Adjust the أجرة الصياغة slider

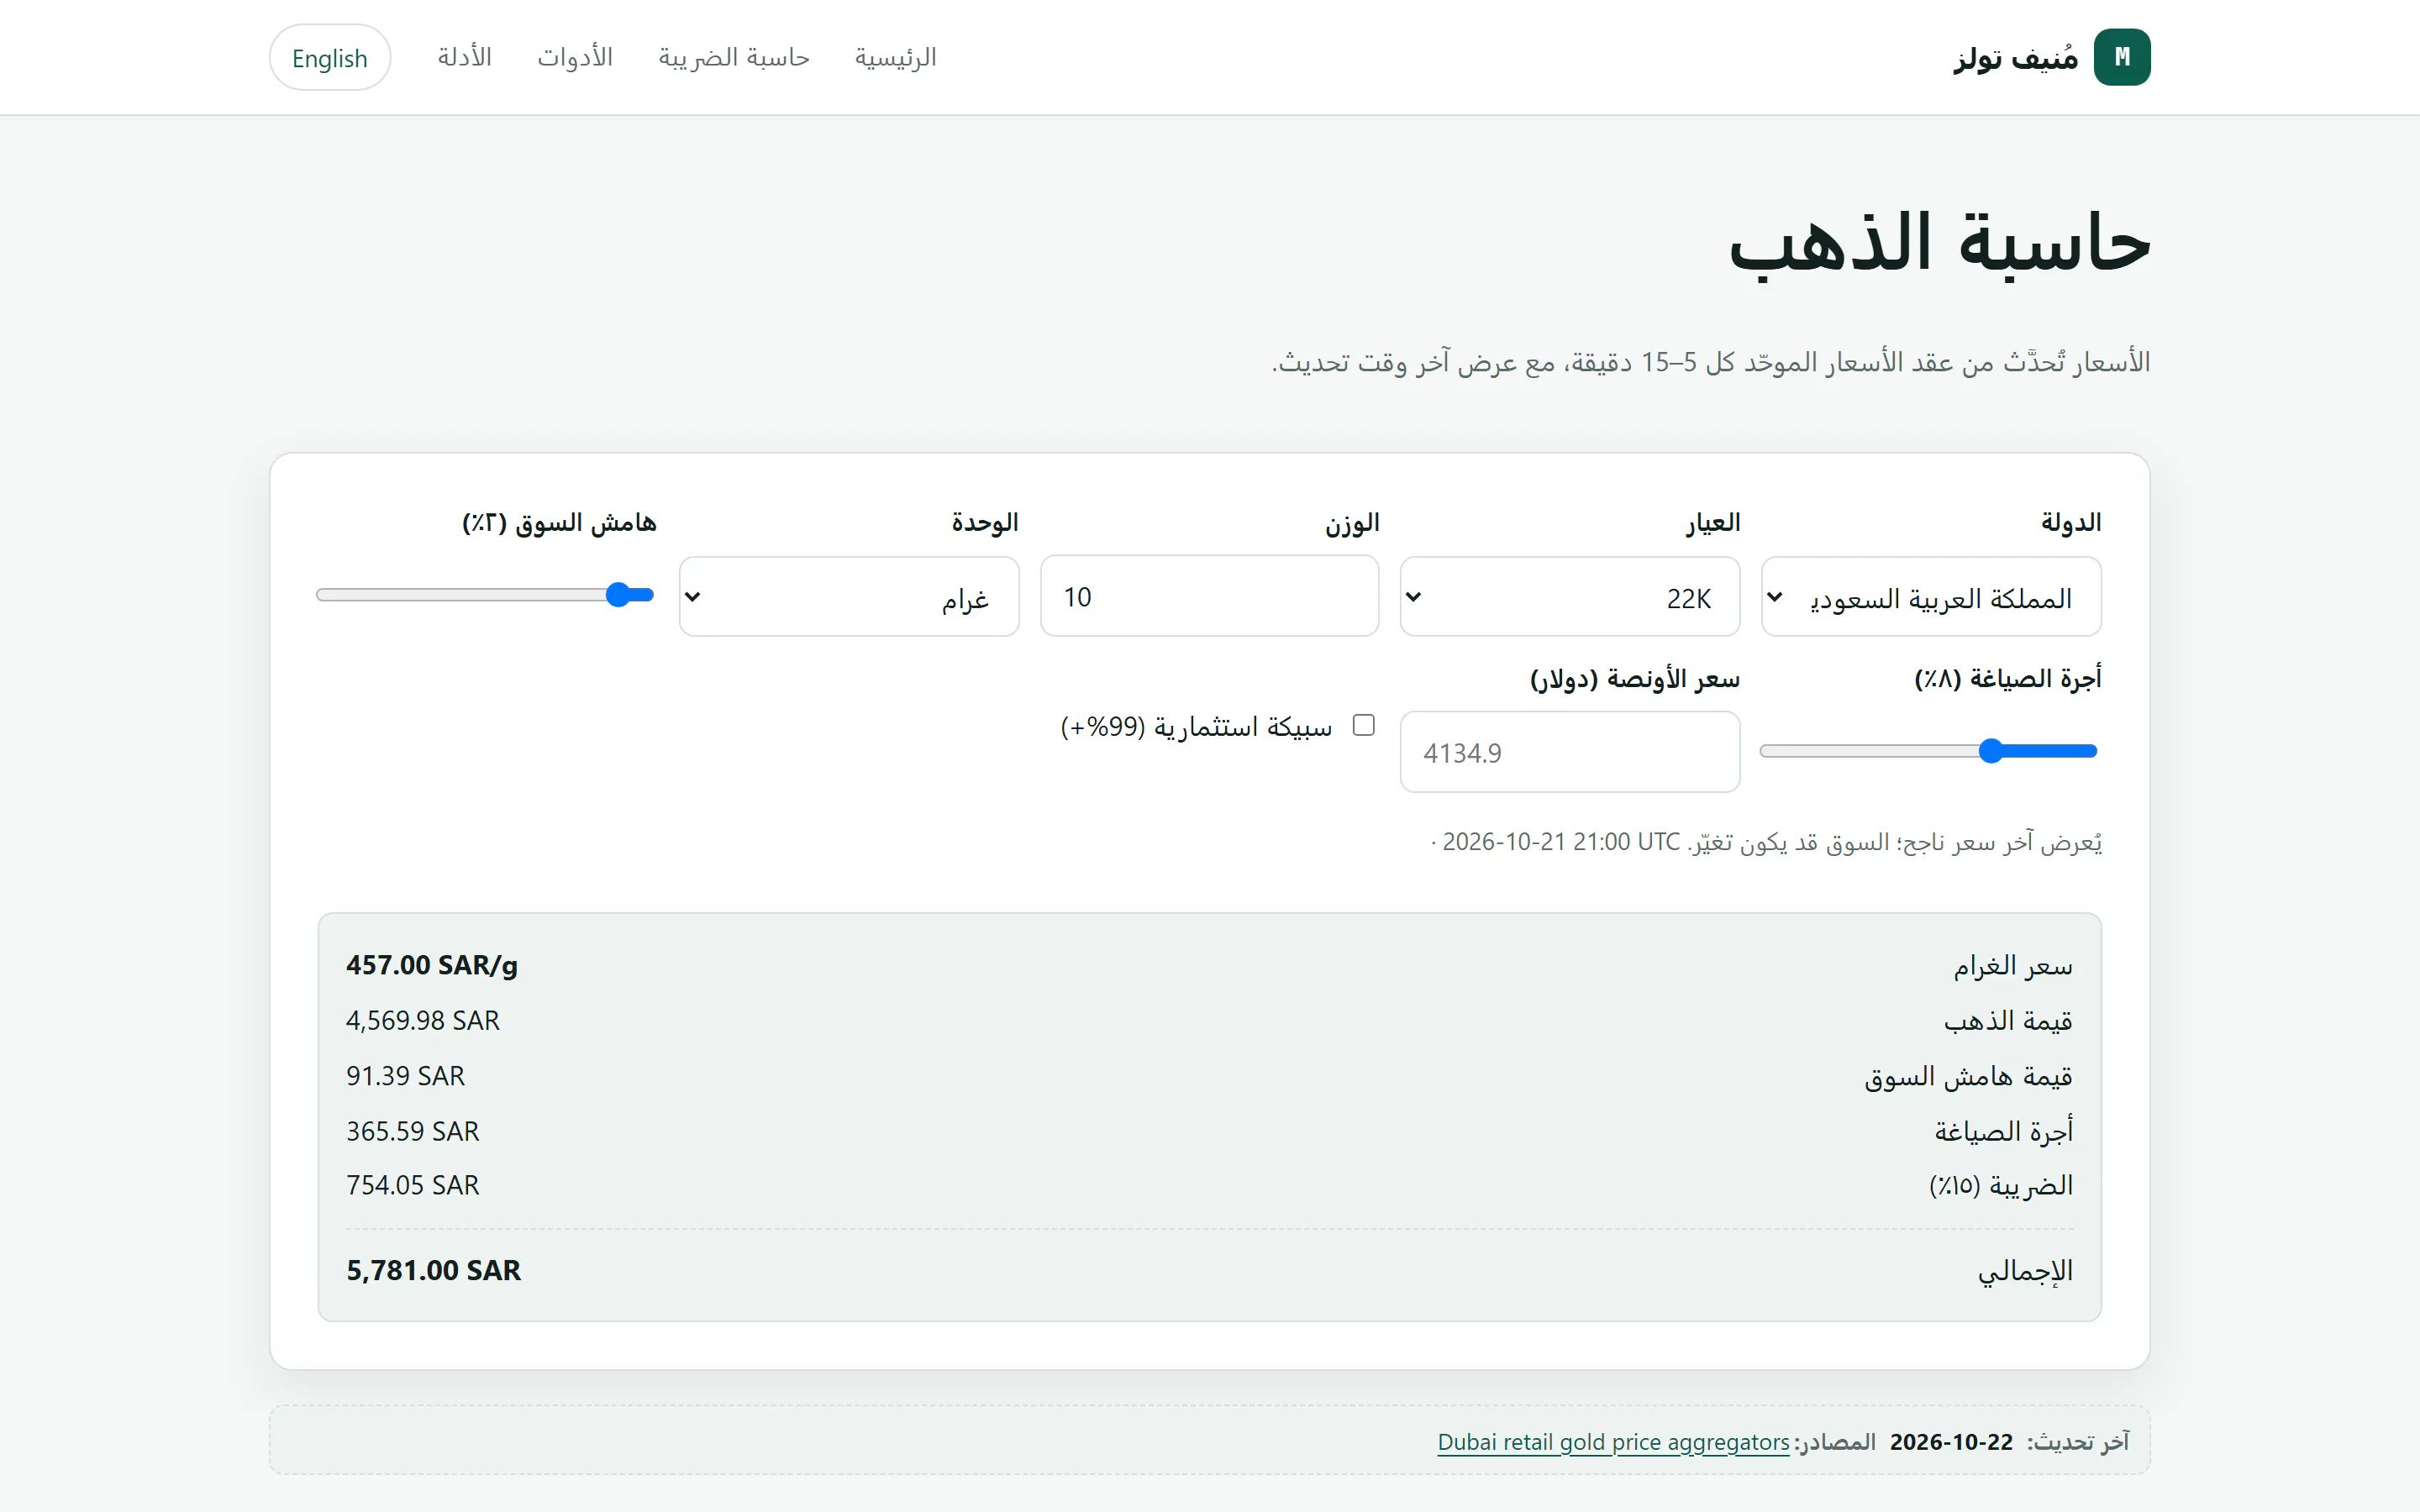pyautogui.click(x=1929, y=751)
